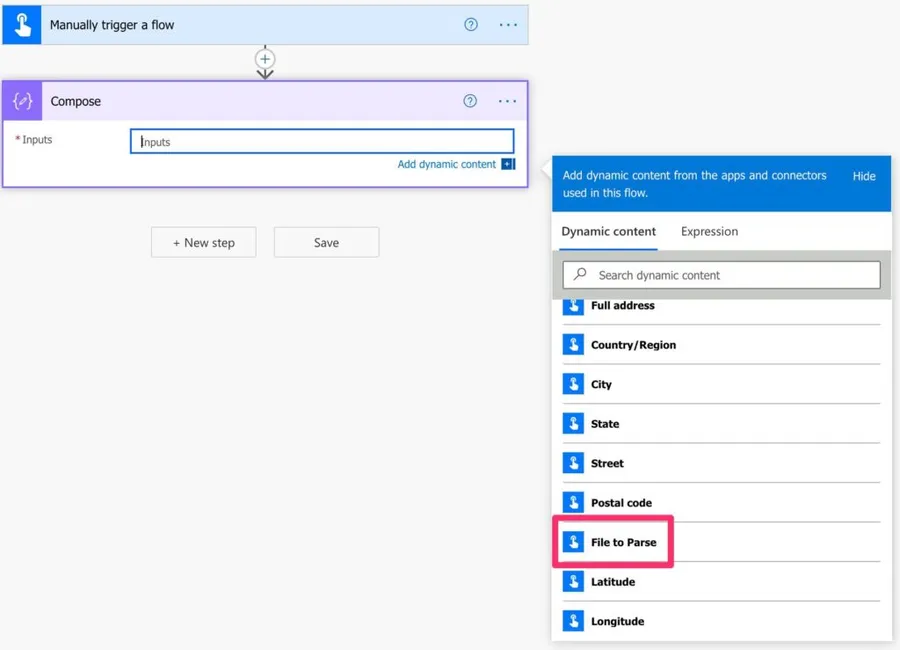Hide the dynamic content panel
Screen dimensions: 900x650
(864, 176)
